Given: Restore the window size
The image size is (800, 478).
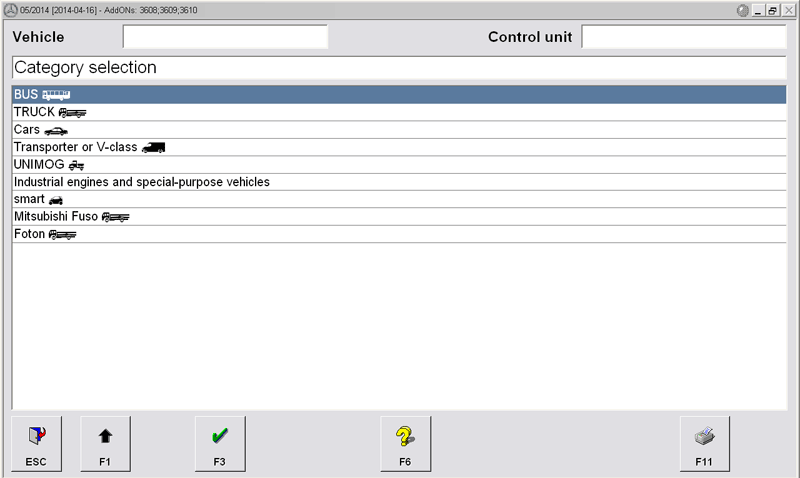Looking at the screenshot, I should [773, 10].
